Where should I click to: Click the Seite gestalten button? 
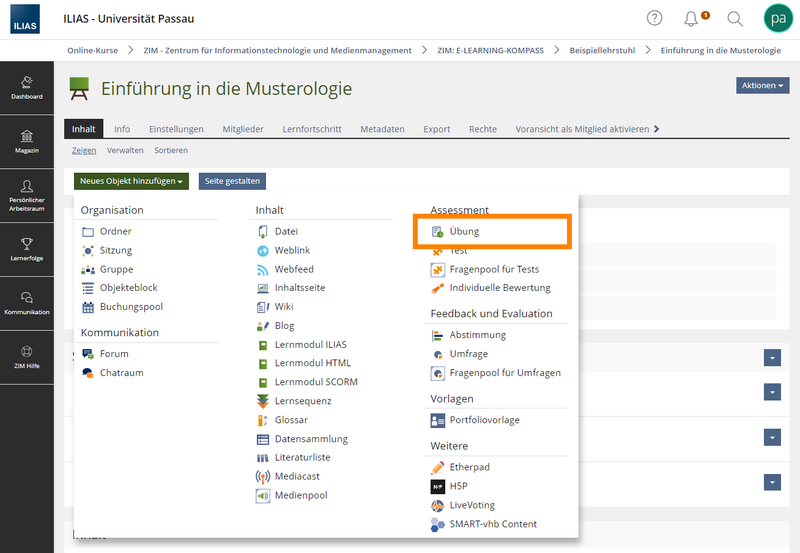pyautogui.click(x=232, y=181)
